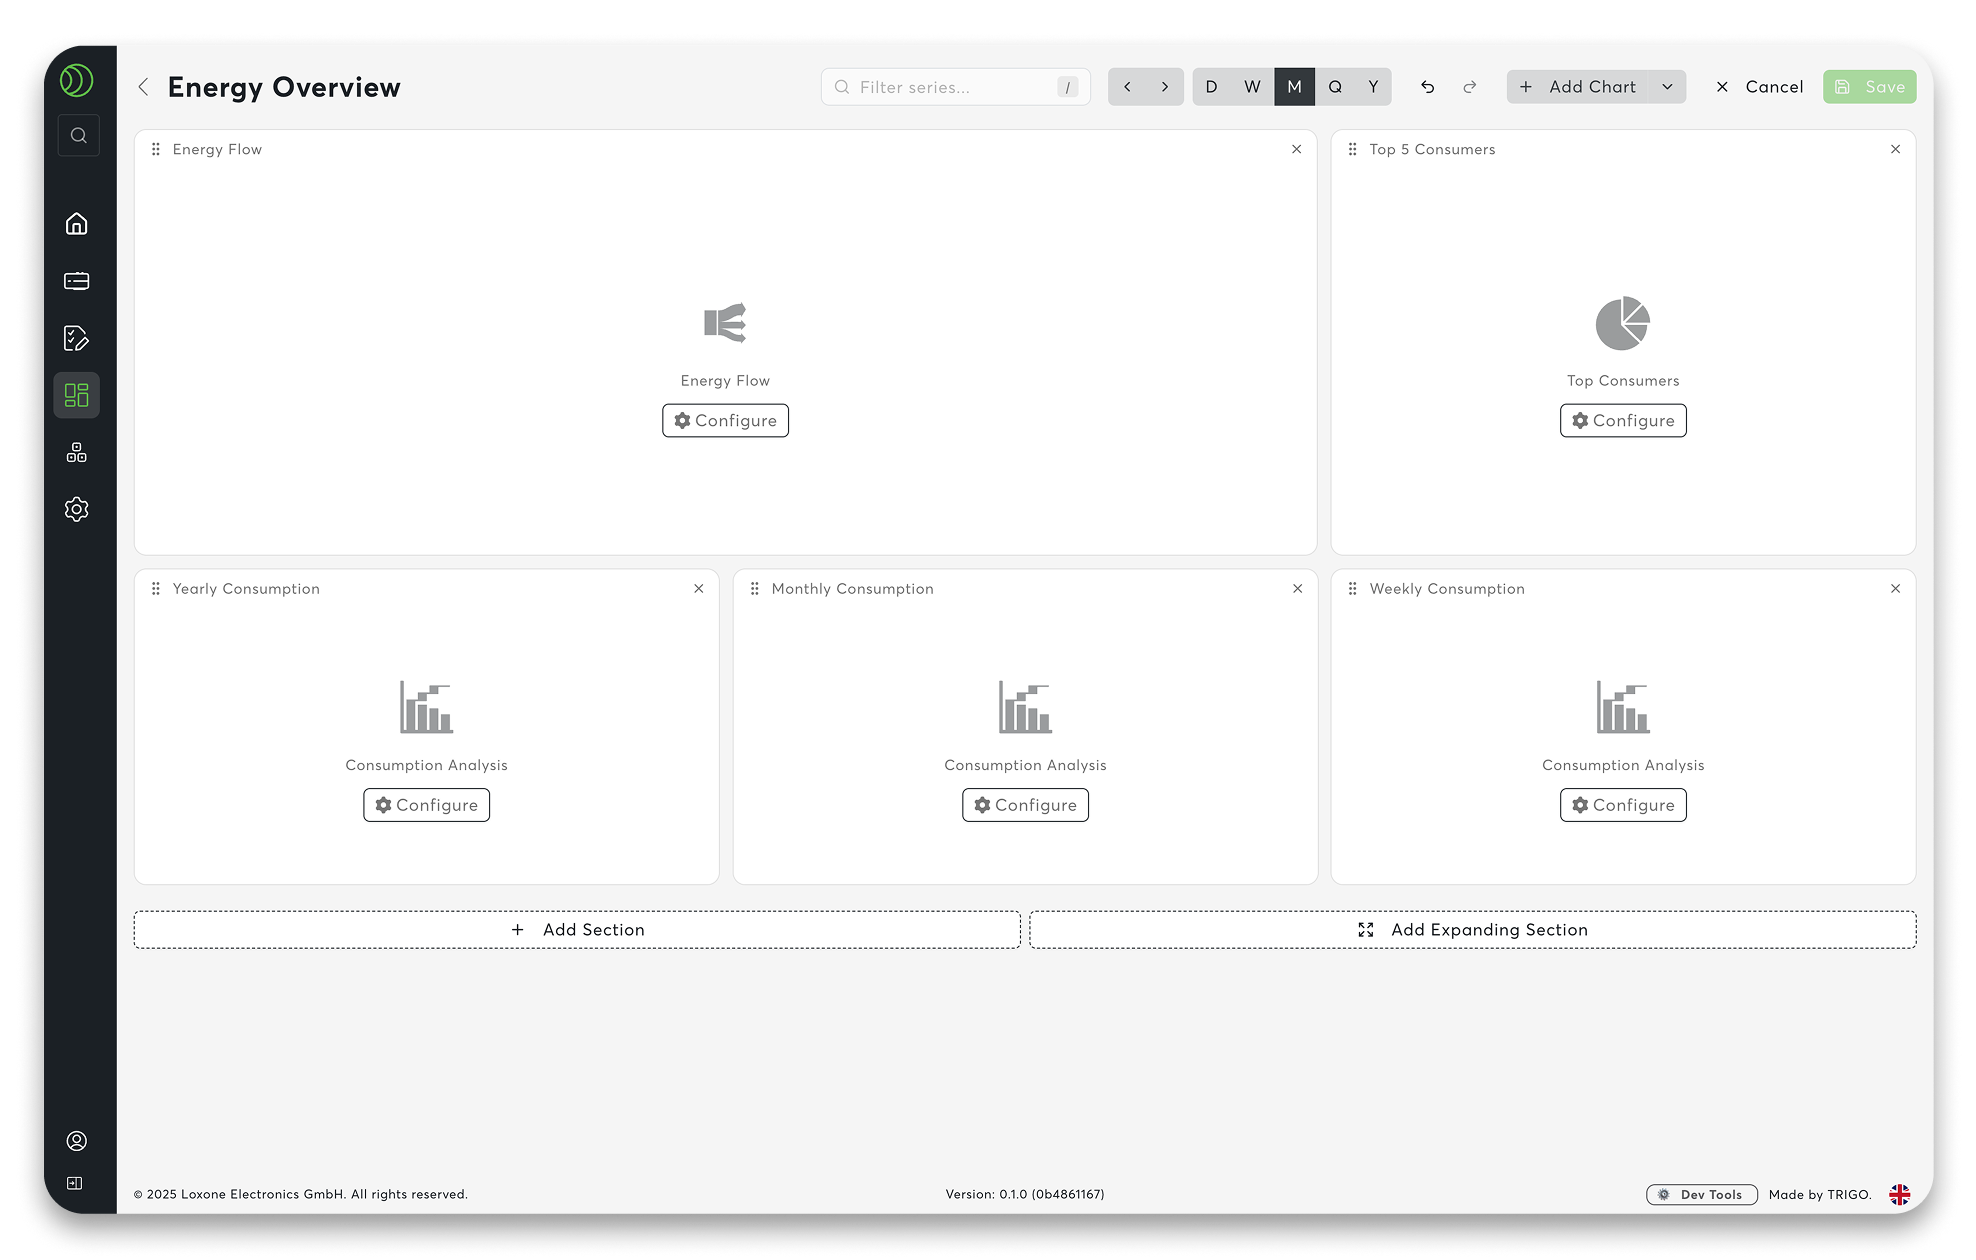Open settings via the gear icon in sidebar
This screenshot has height=1260, width=1976.
[x=77, y=509]
